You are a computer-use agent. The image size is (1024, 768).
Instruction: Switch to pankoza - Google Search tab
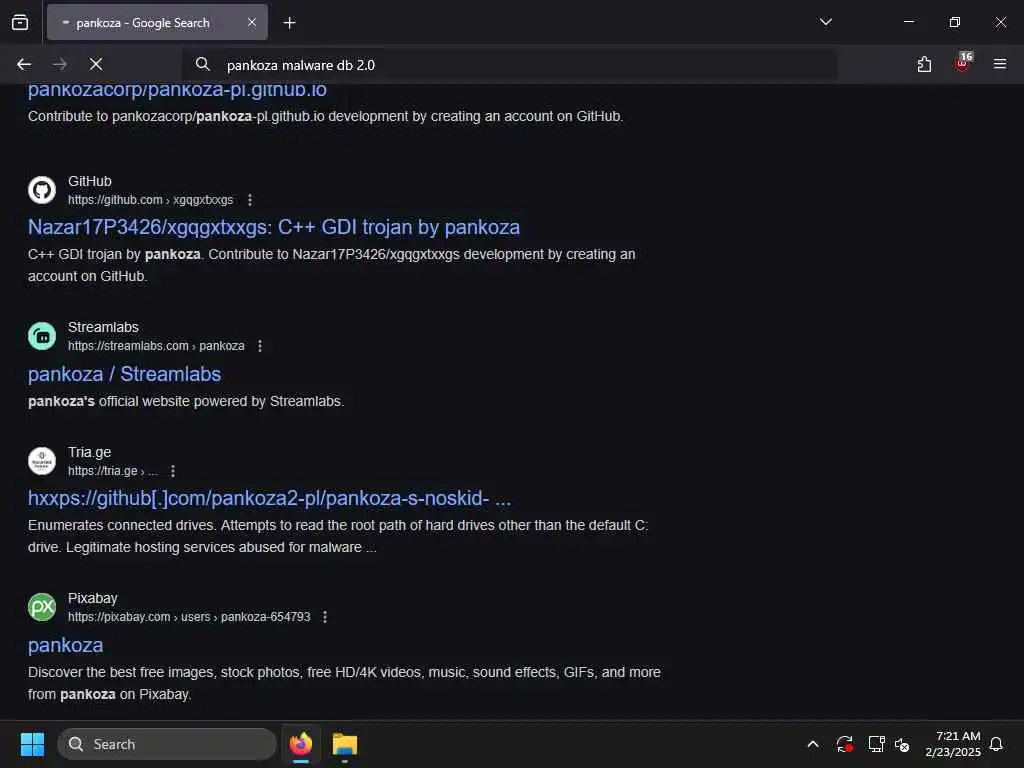pos(157,23)
